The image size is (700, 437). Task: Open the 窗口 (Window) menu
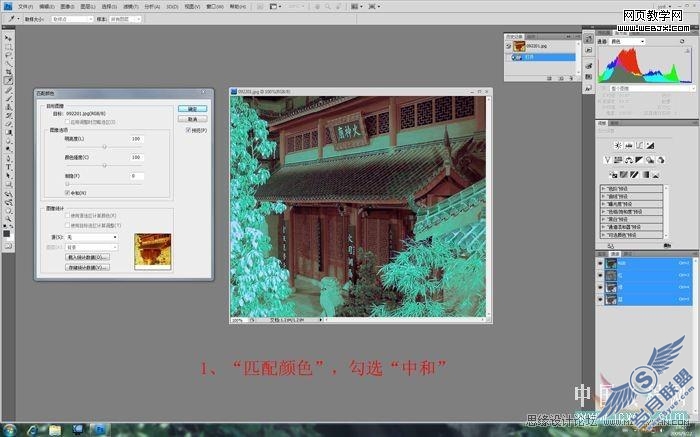point(215,7)
